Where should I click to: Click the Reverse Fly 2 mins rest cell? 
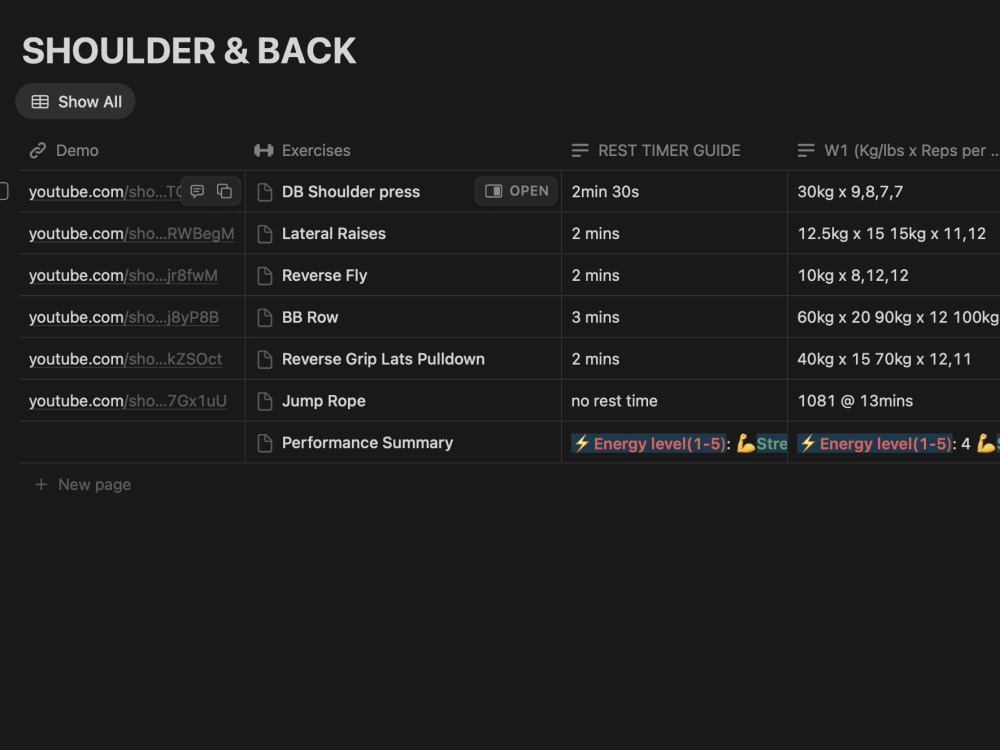tap(674, 276)
